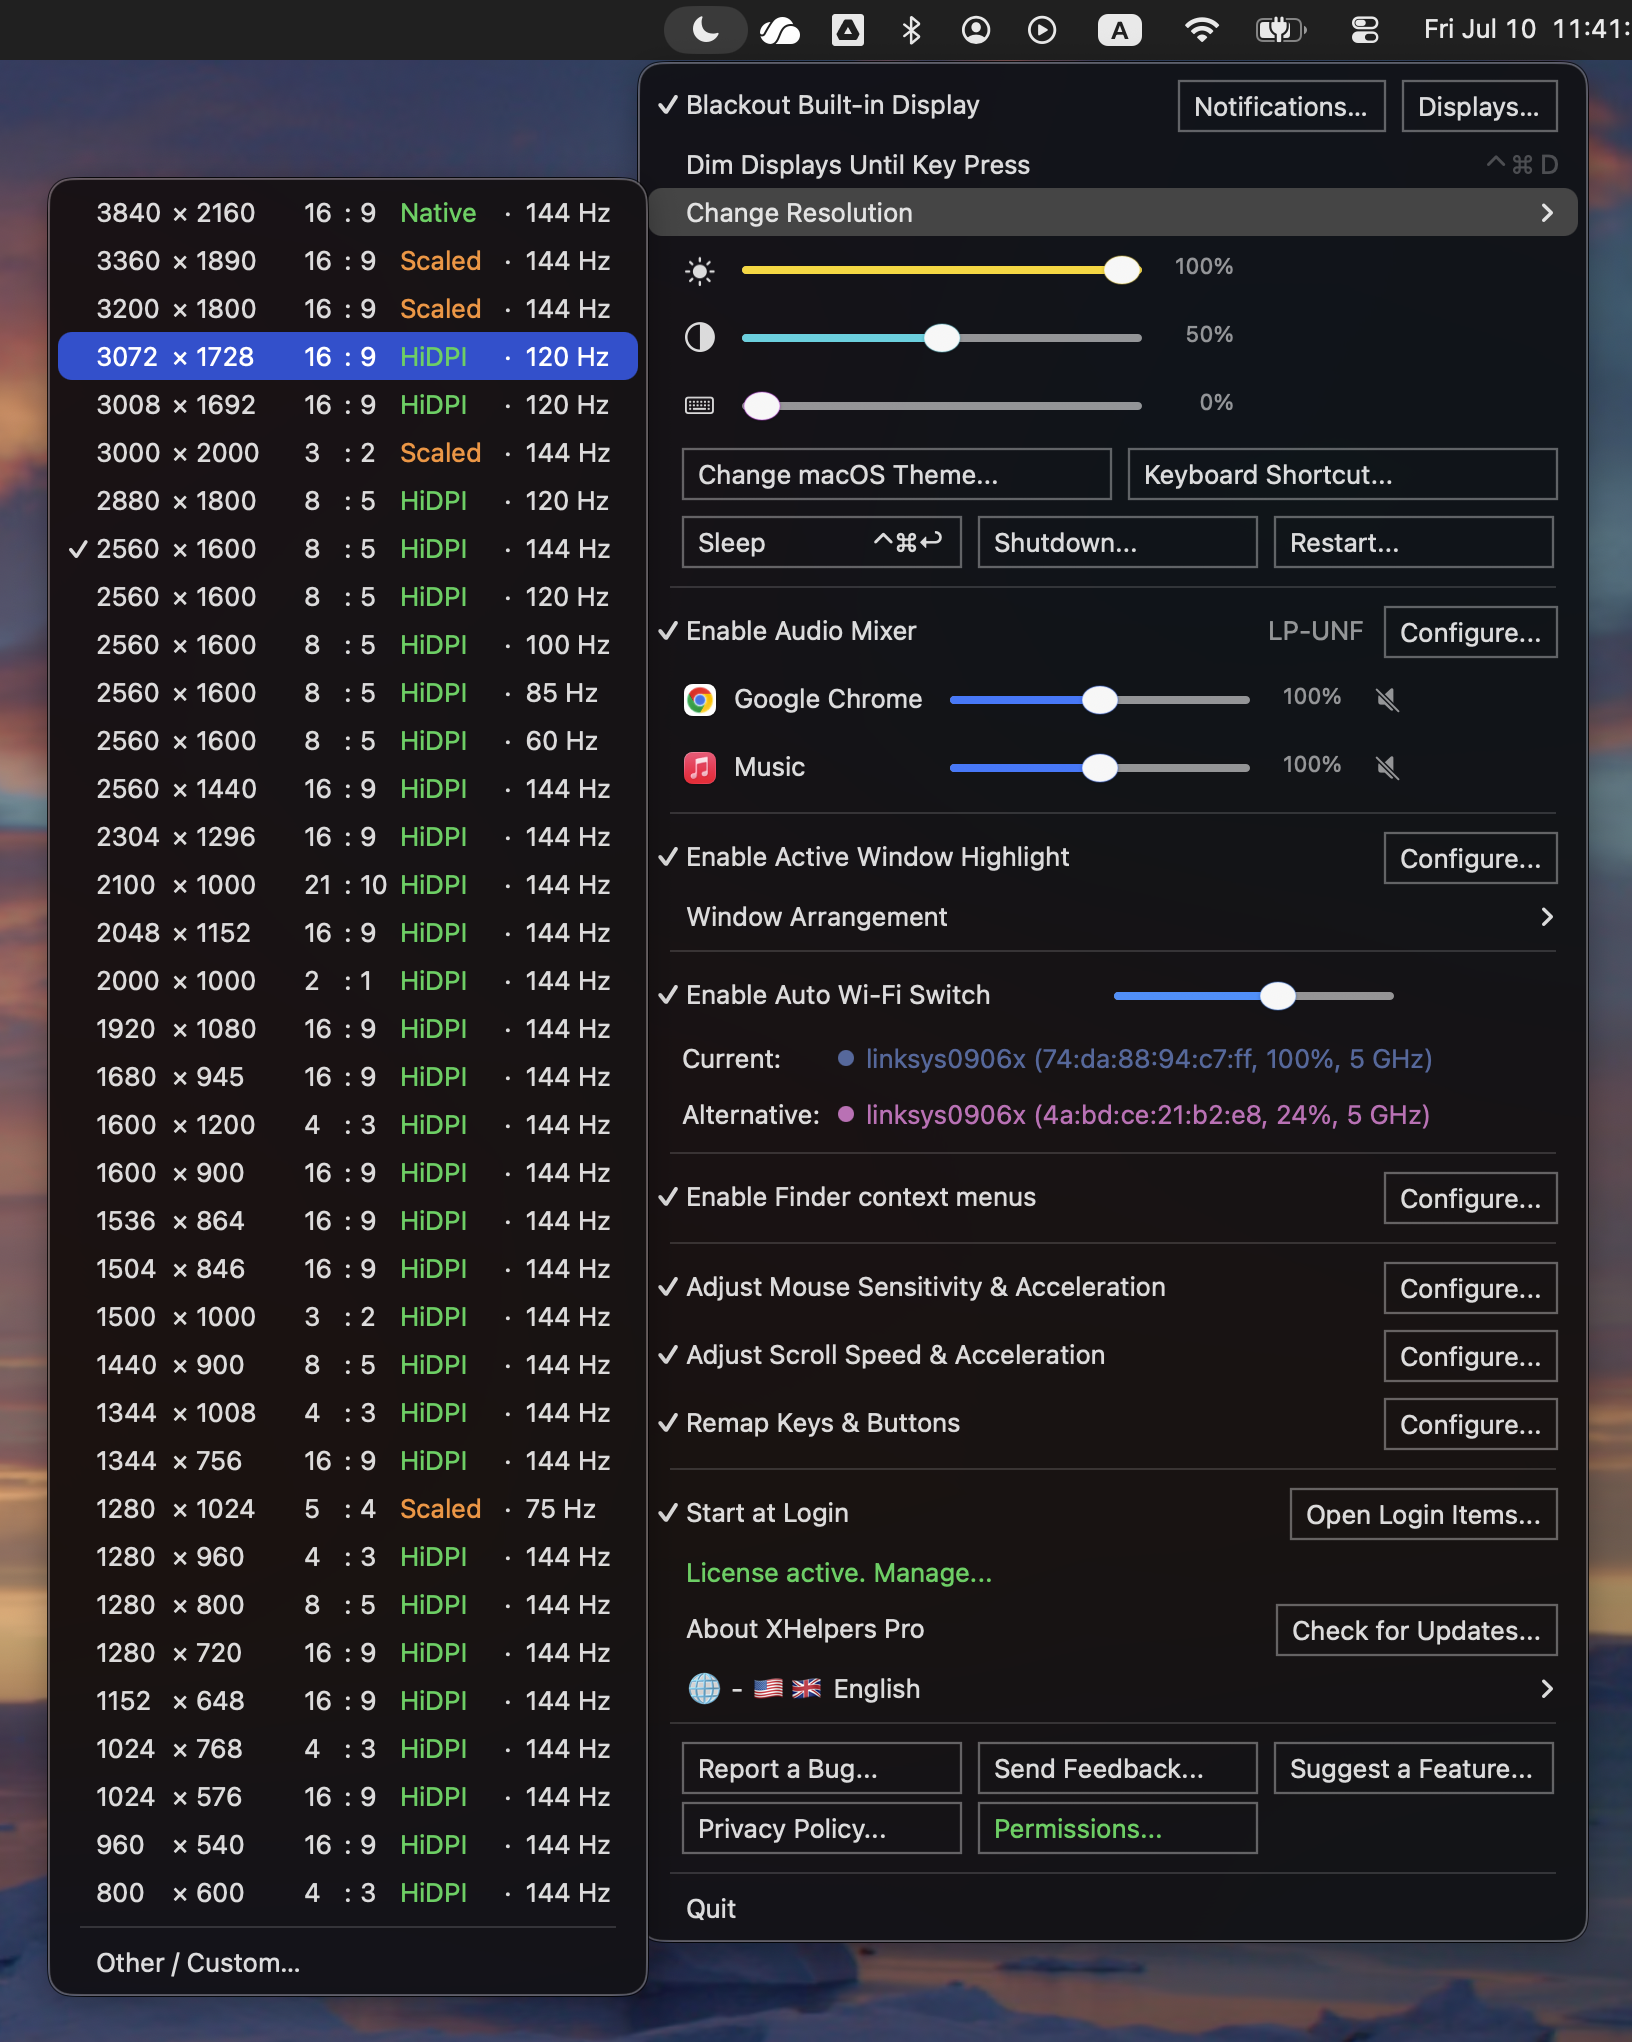
Task: Click the keyboard backlight slider
Action: click(x=941, y=405)
